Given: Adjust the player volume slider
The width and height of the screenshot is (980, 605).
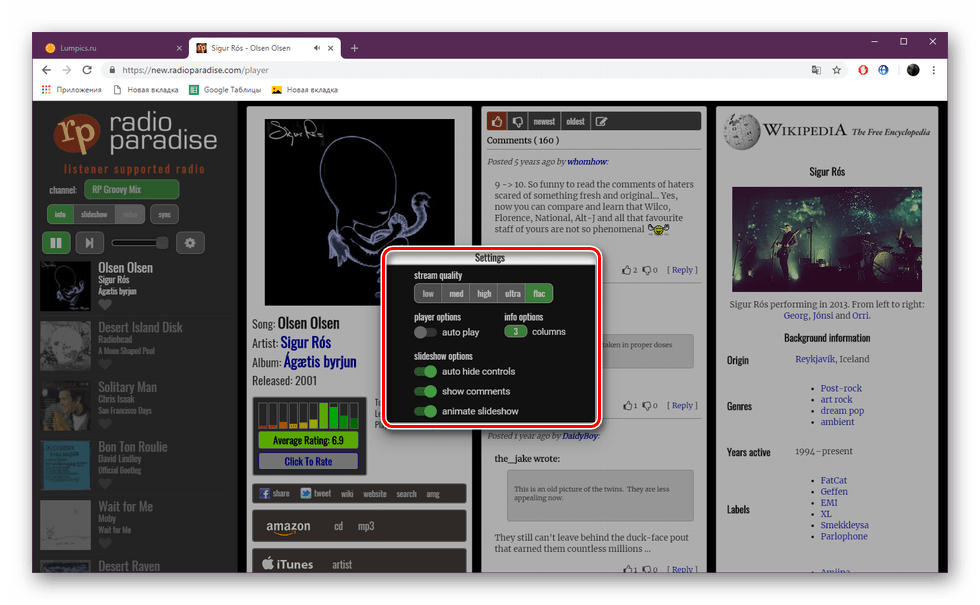Looking at the screenshot, I should point(139,242).
